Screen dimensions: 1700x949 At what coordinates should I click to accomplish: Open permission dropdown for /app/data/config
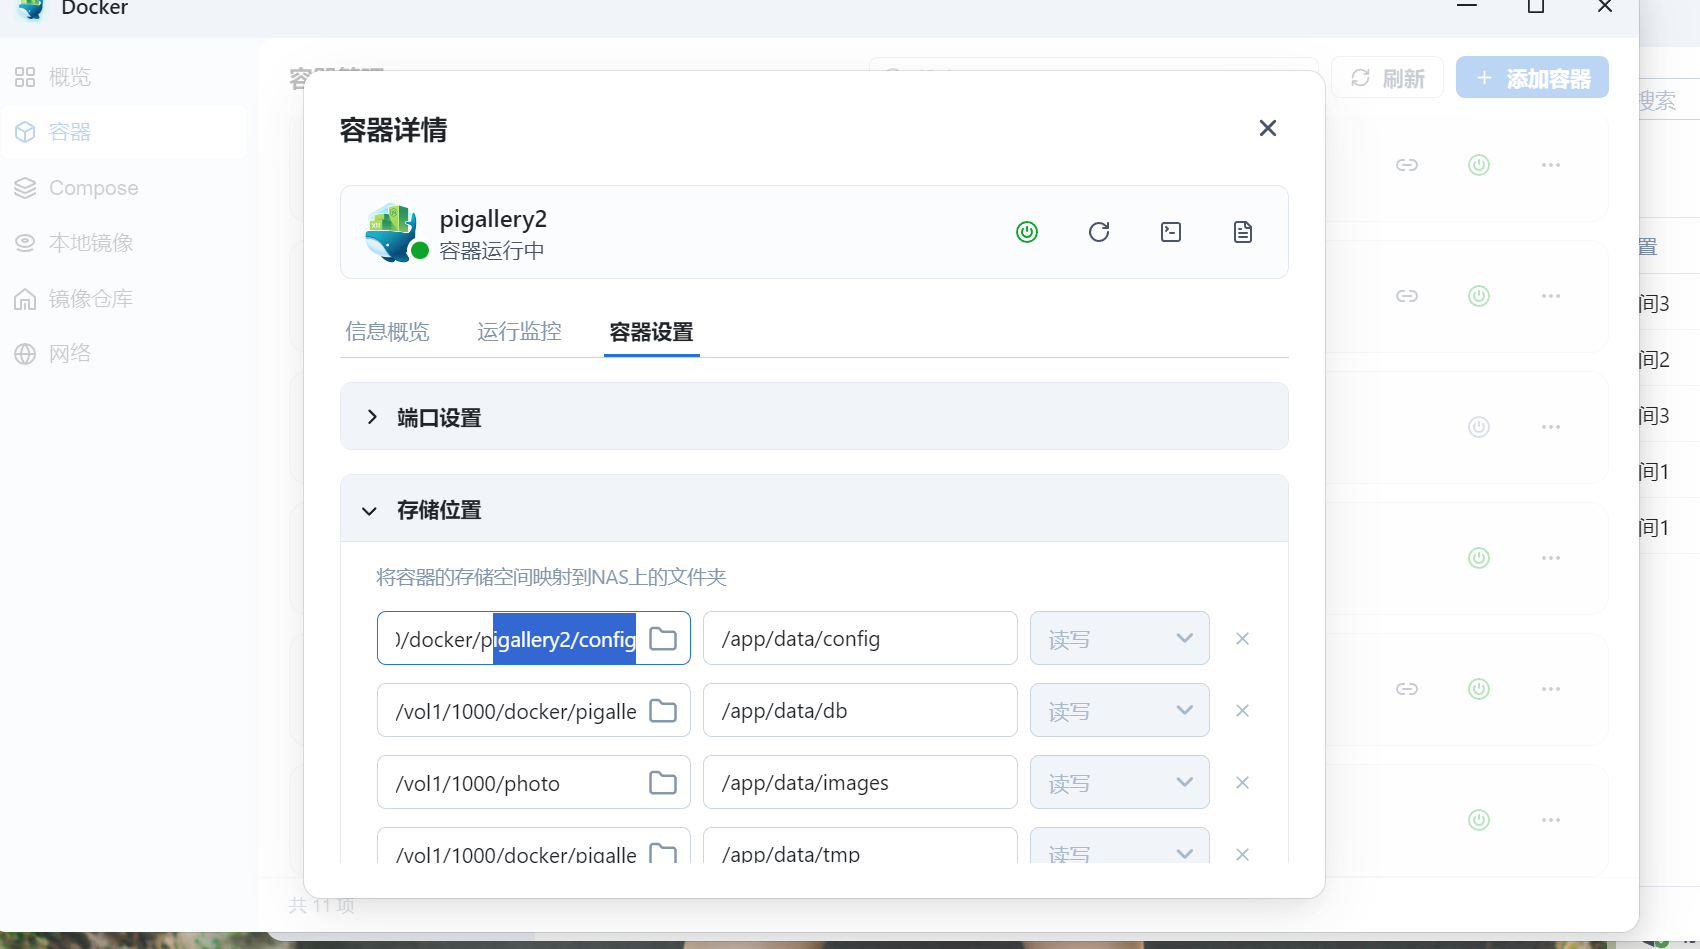[1119, 638]
